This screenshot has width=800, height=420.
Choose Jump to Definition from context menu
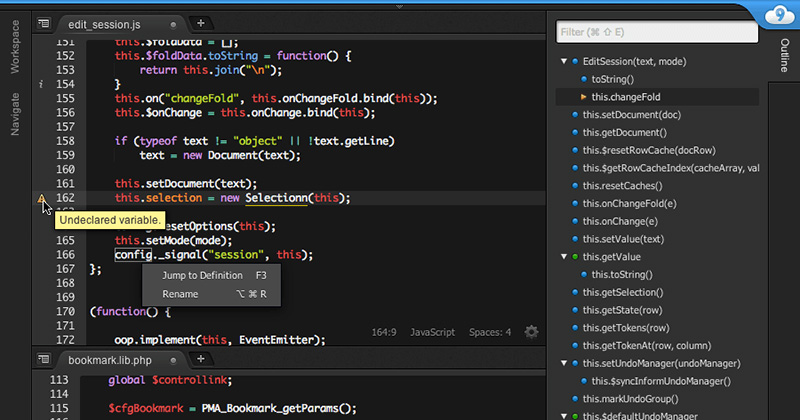[202, 275]
